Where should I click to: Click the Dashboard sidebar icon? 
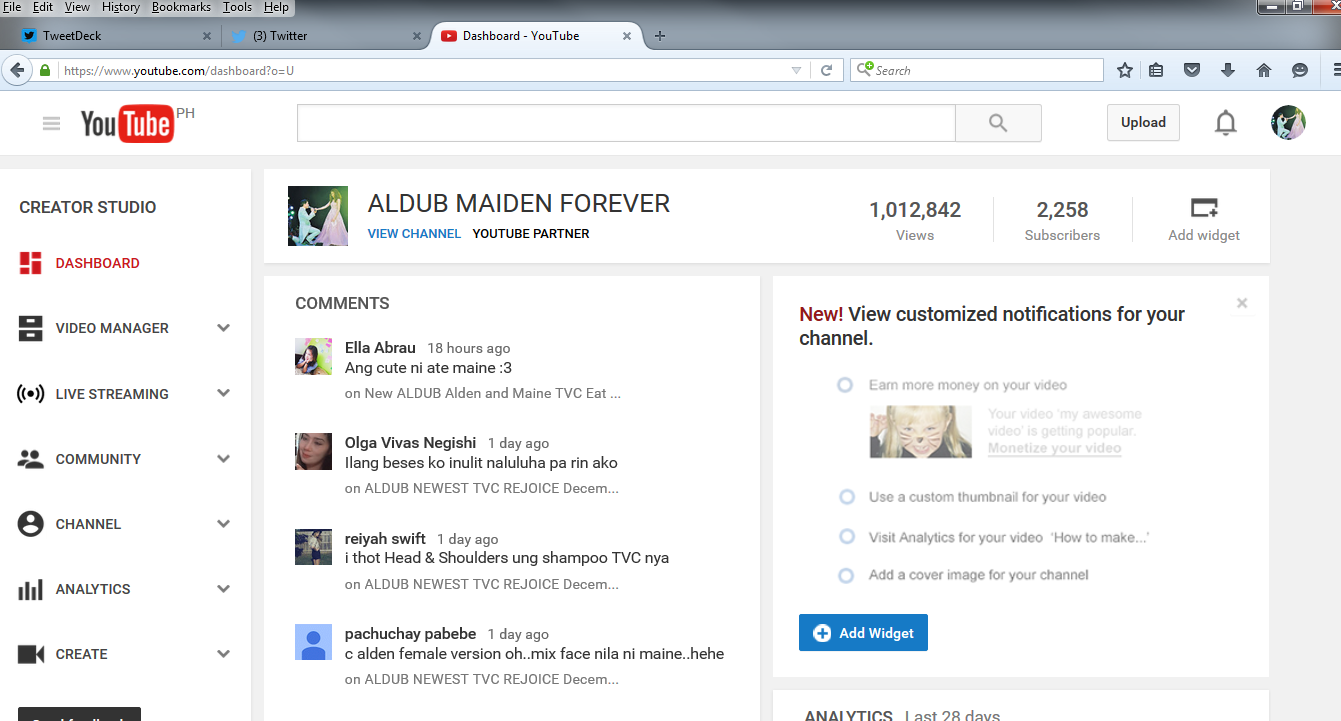[x=31, y=263]
